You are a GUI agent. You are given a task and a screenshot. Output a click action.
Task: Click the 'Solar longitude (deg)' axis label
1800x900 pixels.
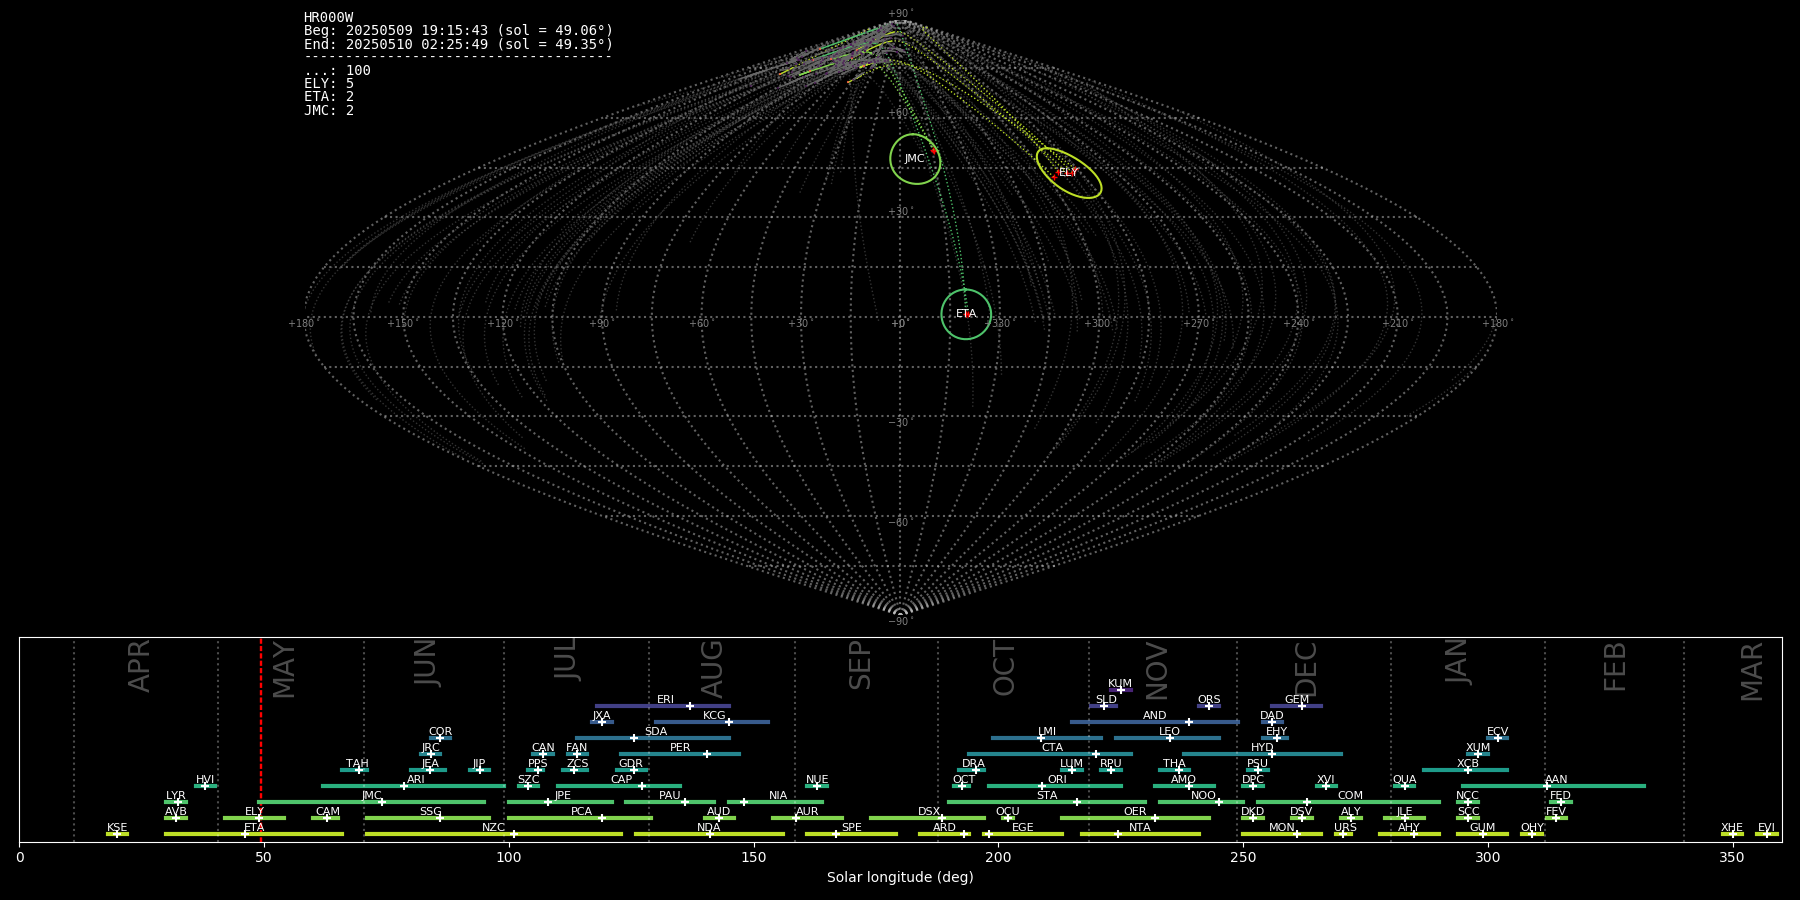[x=900, y=877]
